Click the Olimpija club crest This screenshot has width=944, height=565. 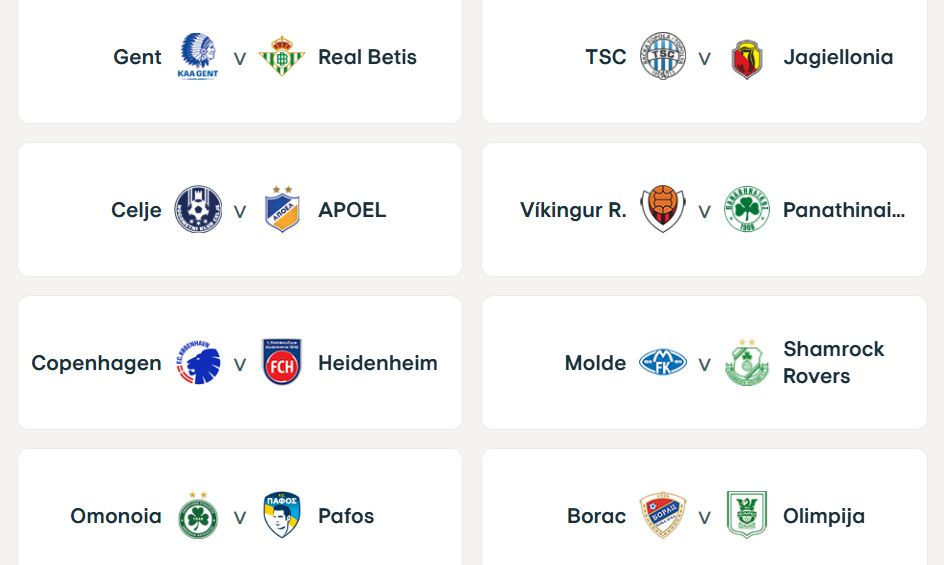pos(747,516)
